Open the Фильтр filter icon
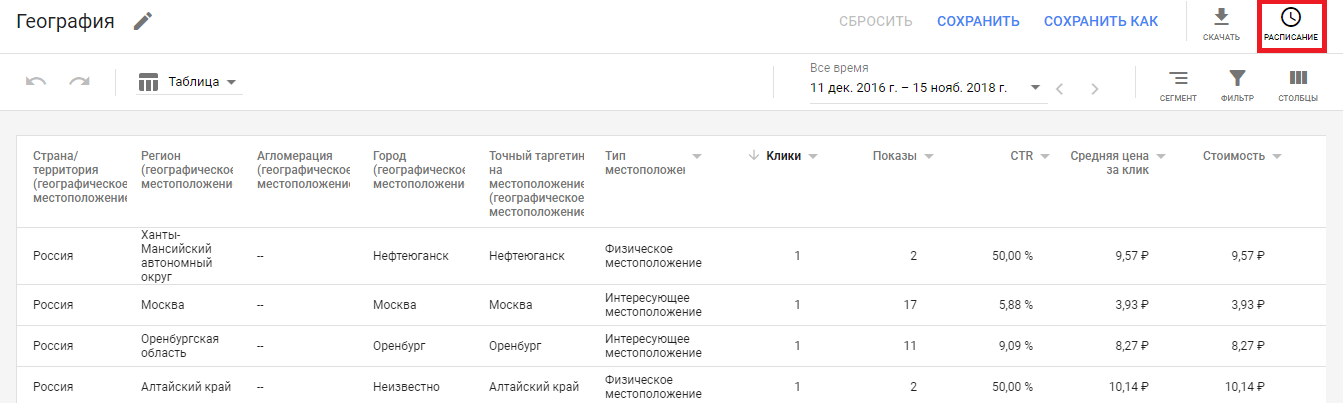The width and height of the screenshot is (1343, 403). click(x=1237, y=78)
